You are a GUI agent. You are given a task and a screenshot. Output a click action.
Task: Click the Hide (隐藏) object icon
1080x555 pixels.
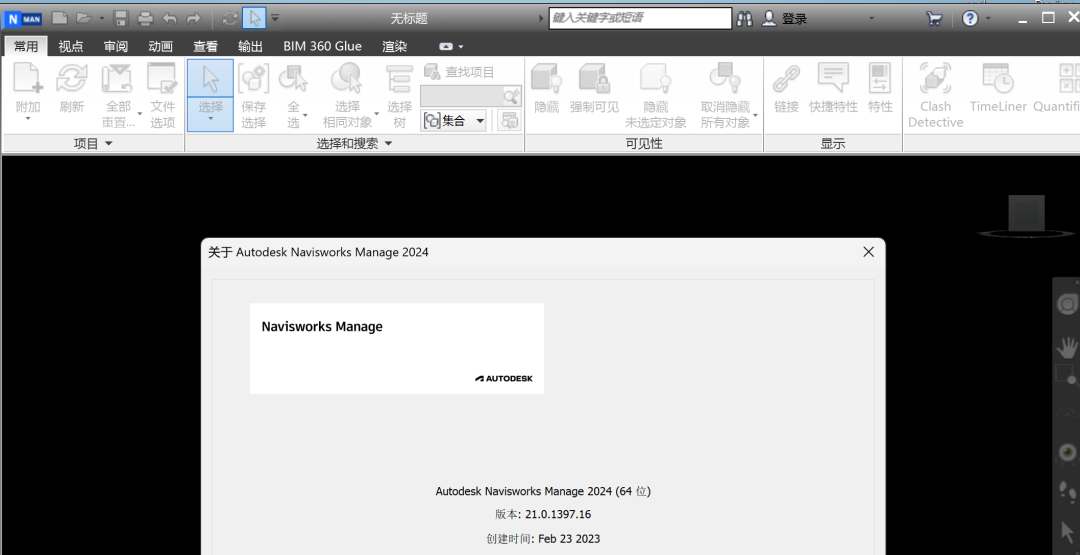[x=546, y=80]
